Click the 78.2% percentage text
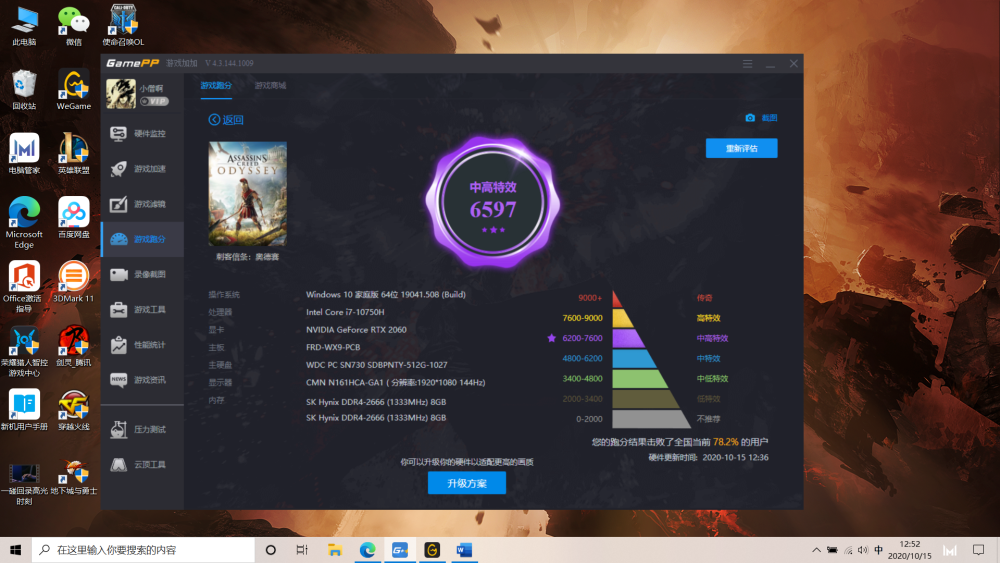1000x563 pixels. pyautogui.click(x=726, y=442)
